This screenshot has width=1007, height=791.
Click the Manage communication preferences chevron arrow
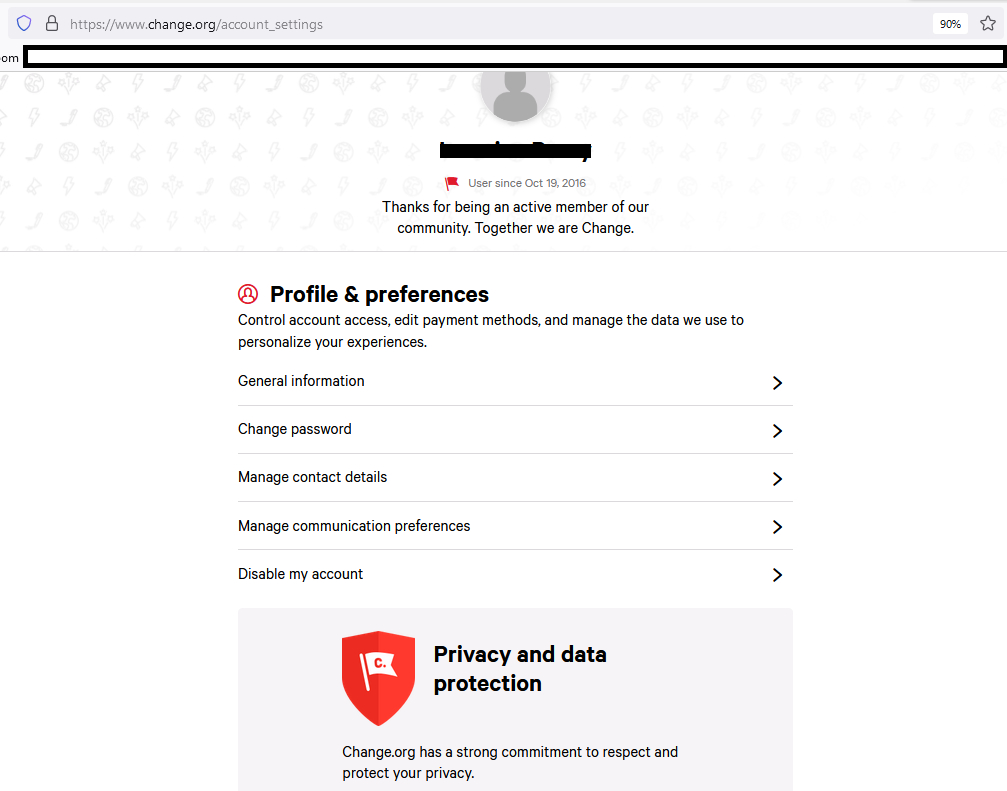[777, 527]
